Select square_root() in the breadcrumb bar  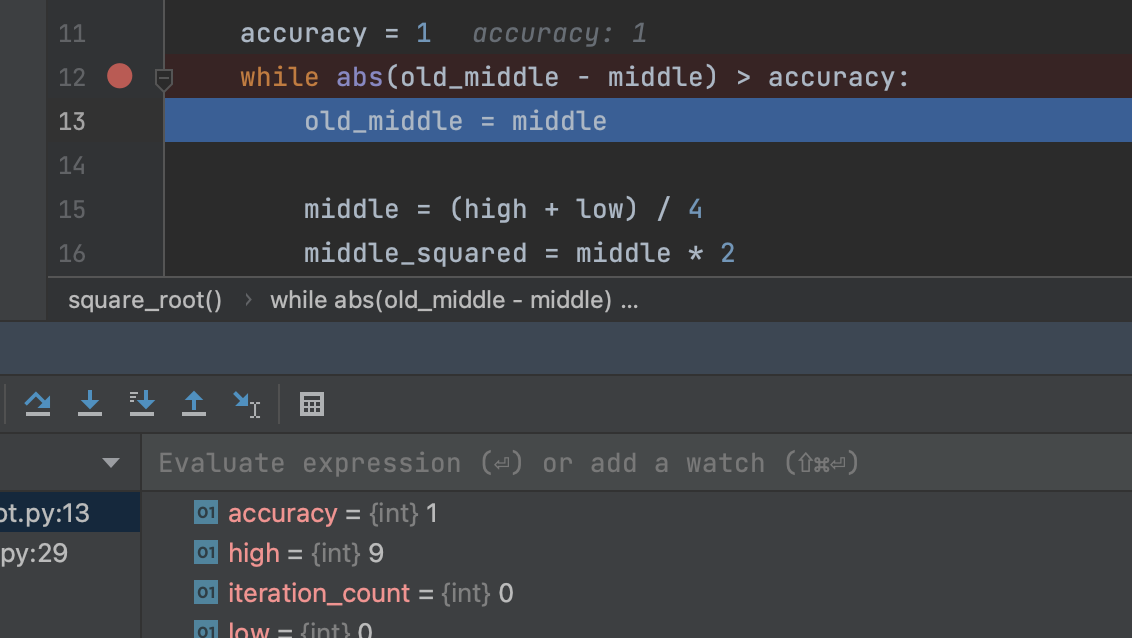[x=144, y=299]
